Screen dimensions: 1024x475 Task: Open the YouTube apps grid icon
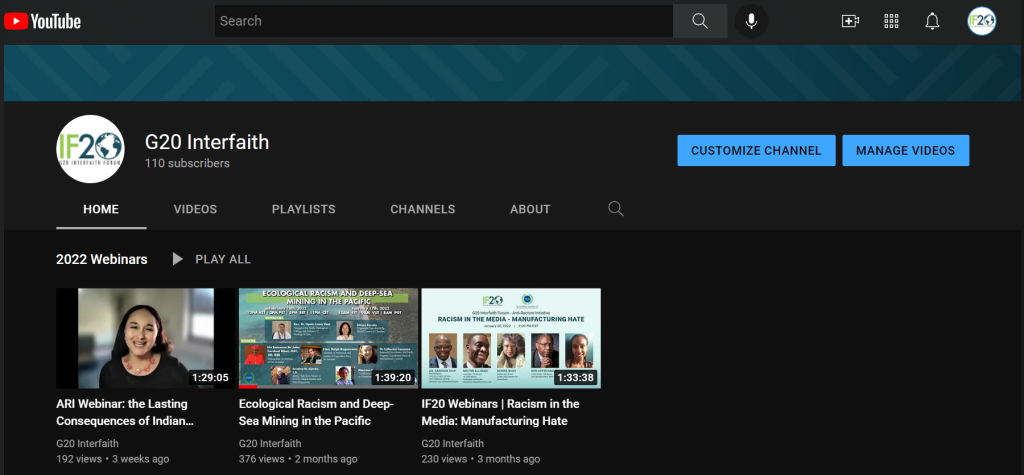click(x=891, y=21)
